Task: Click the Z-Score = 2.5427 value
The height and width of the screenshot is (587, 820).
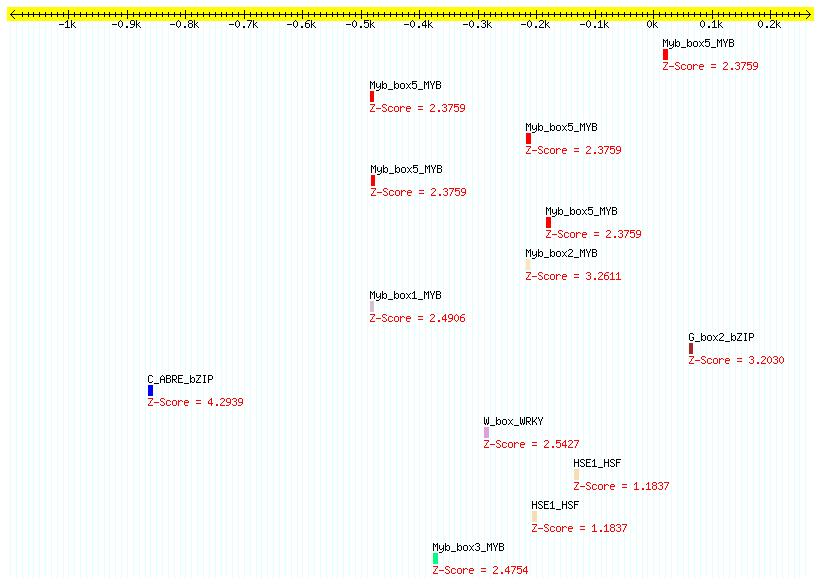Action: 531,444
